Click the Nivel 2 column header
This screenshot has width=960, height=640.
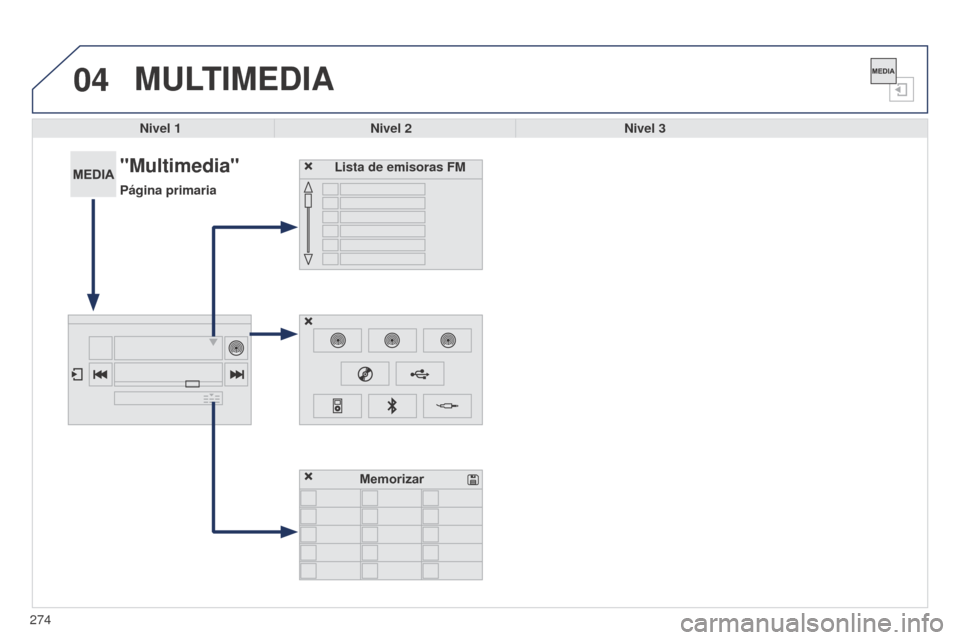click(x=391, y=128)
